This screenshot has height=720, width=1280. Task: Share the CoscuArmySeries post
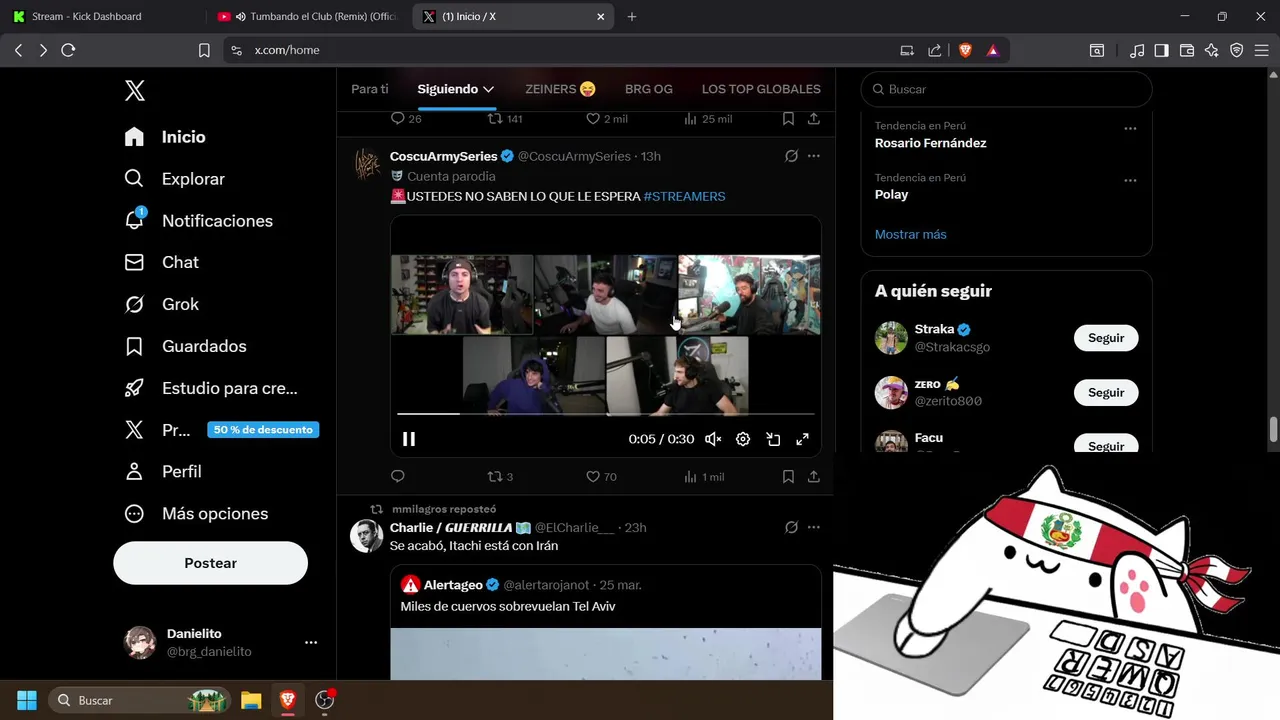pos(814,477)
